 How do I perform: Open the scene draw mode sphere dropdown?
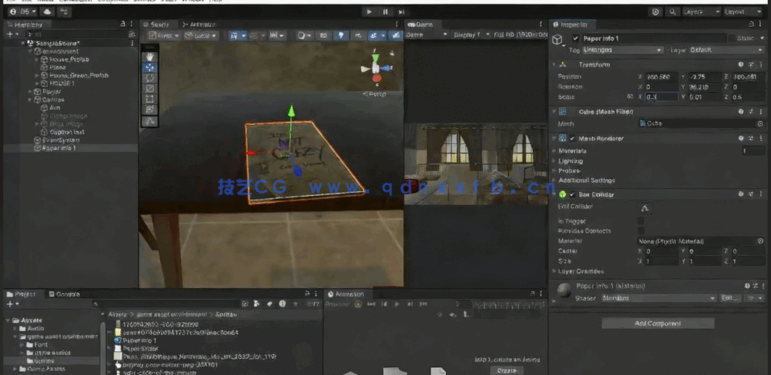(x=304, y=35)
